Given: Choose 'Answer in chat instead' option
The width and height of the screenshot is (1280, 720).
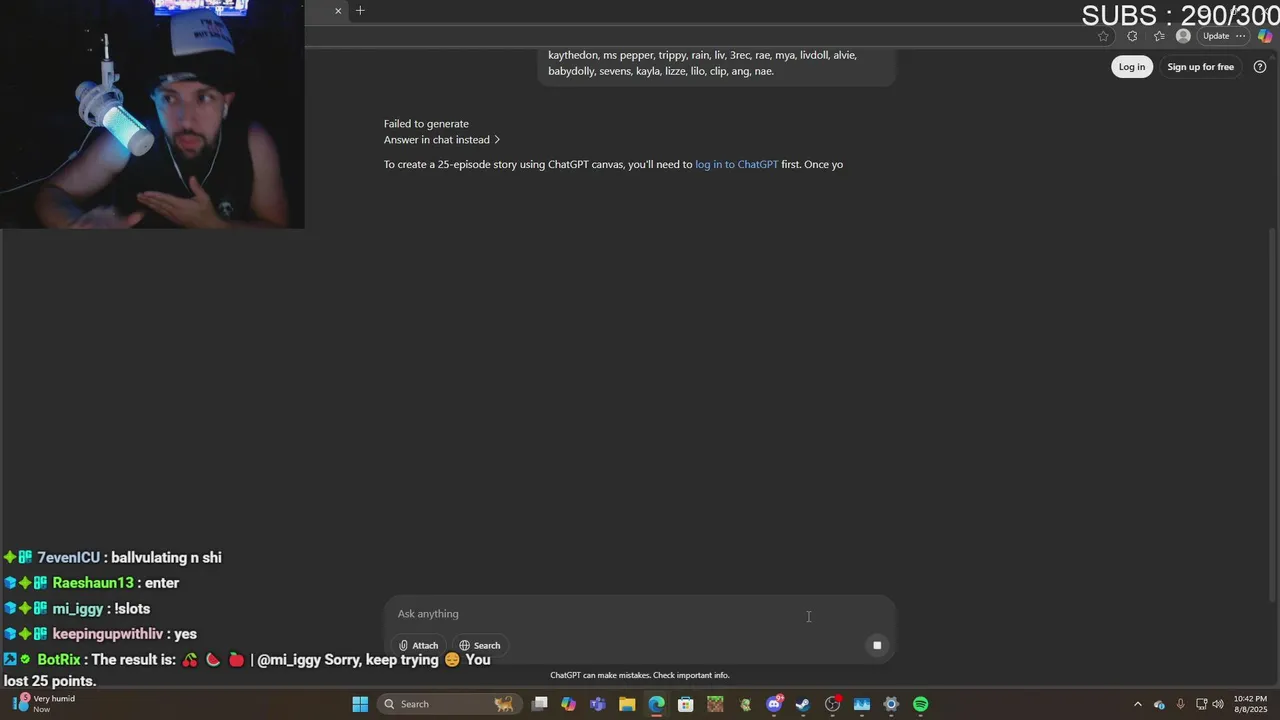Looking at the screenshot, I should click(x=442, y=140).
